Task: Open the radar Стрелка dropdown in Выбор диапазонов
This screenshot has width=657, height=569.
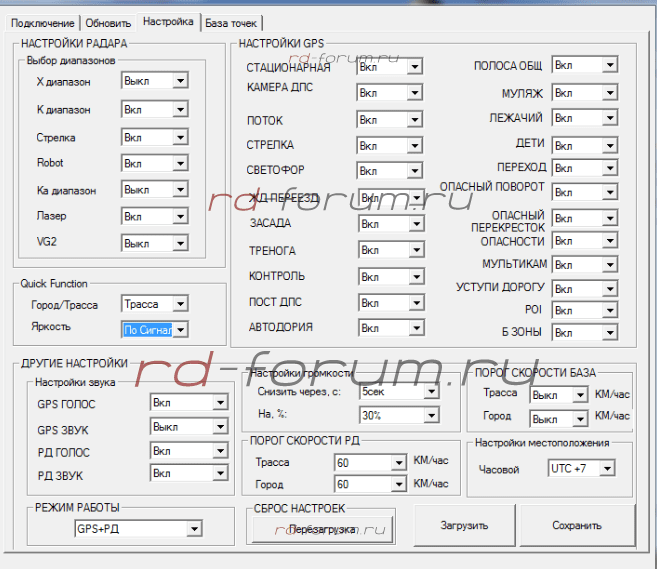Action: tap(155, 137)
